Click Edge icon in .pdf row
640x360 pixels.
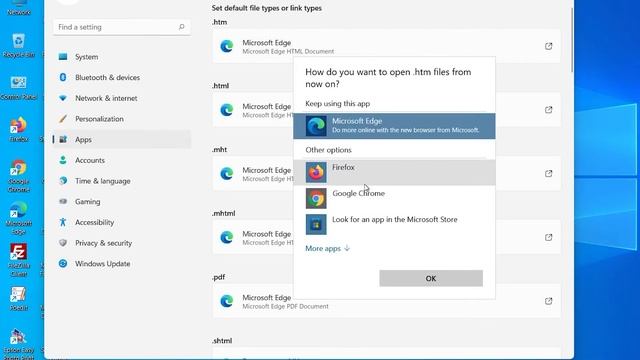[x=227, y=301]
